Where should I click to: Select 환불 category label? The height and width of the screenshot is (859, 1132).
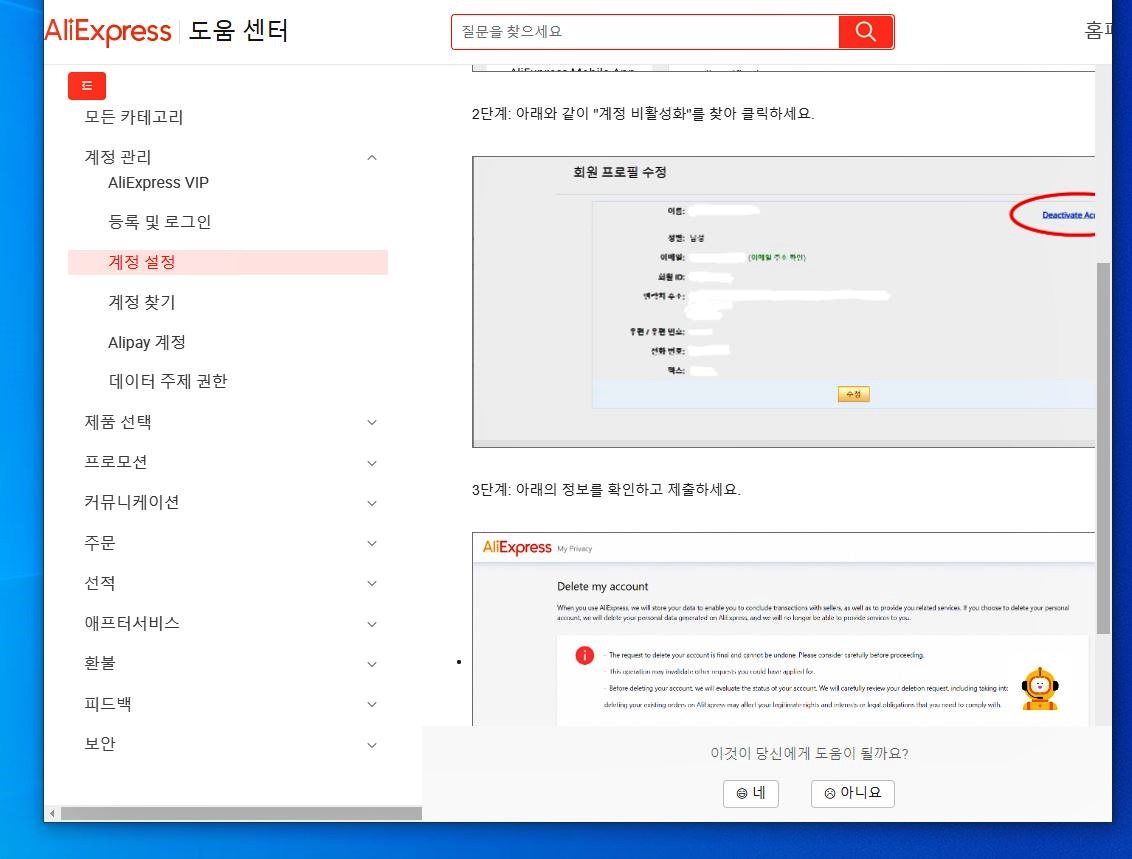100,663
